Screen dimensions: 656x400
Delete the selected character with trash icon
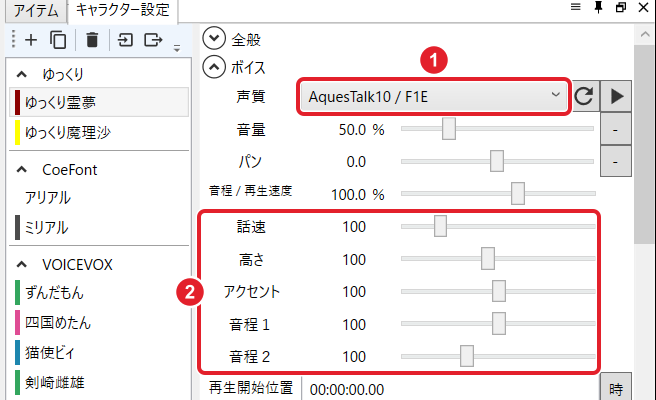point(92,40)
